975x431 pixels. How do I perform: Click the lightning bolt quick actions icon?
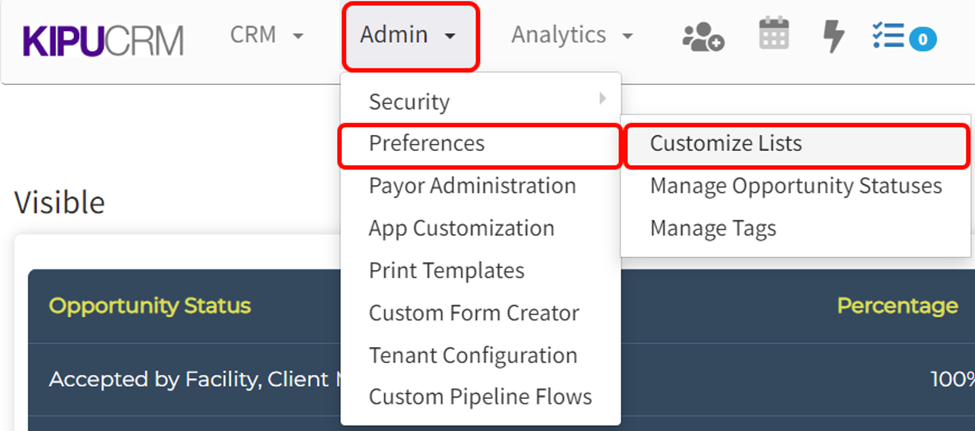coord(833,36)
